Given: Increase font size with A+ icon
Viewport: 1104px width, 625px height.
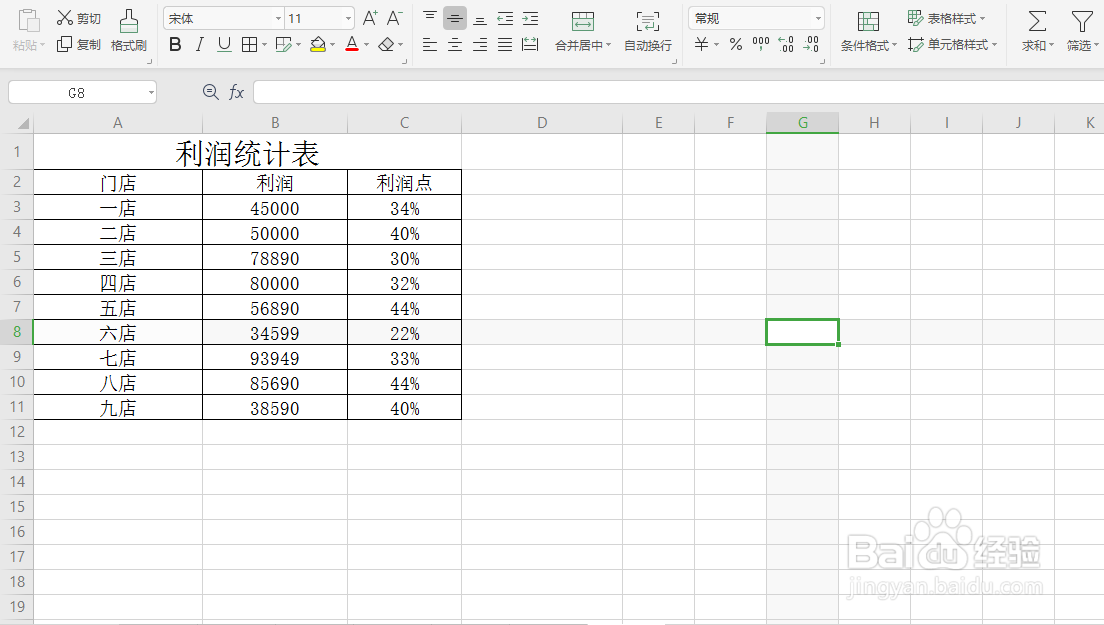Looking at the screenshot, I should (x=370, y=18).
